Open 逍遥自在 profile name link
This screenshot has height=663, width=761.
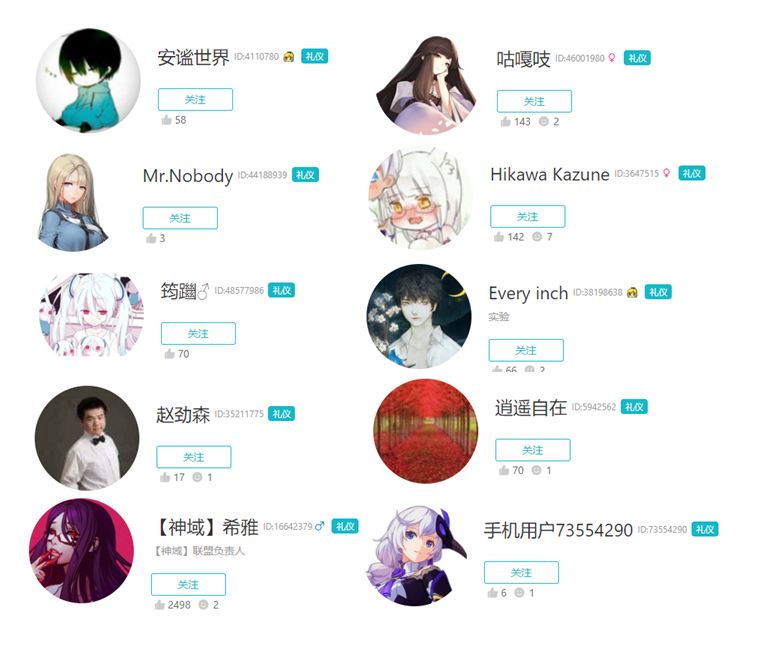[x=531, y=408]
